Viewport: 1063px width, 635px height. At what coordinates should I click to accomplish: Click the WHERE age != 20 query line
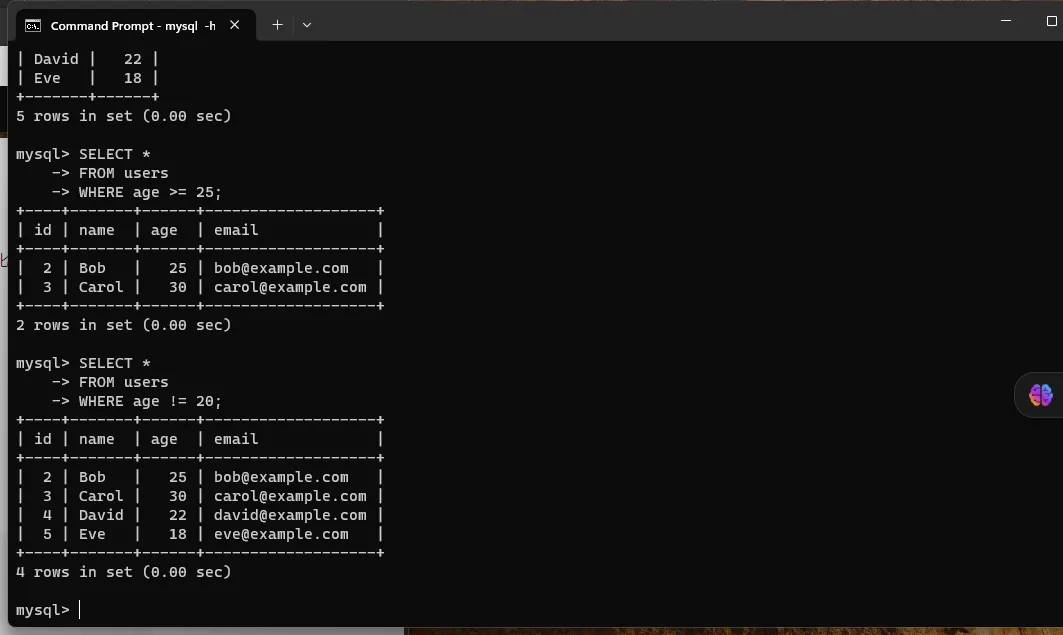pos(150,401)
